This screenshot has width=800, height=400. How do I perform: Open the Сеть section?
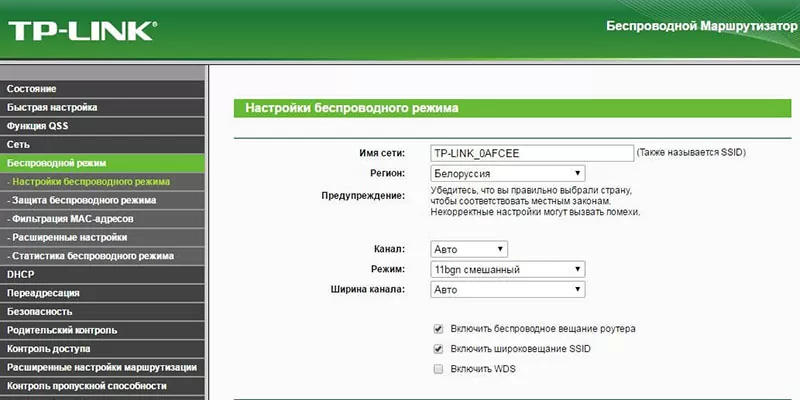click(x=102, y=144)
